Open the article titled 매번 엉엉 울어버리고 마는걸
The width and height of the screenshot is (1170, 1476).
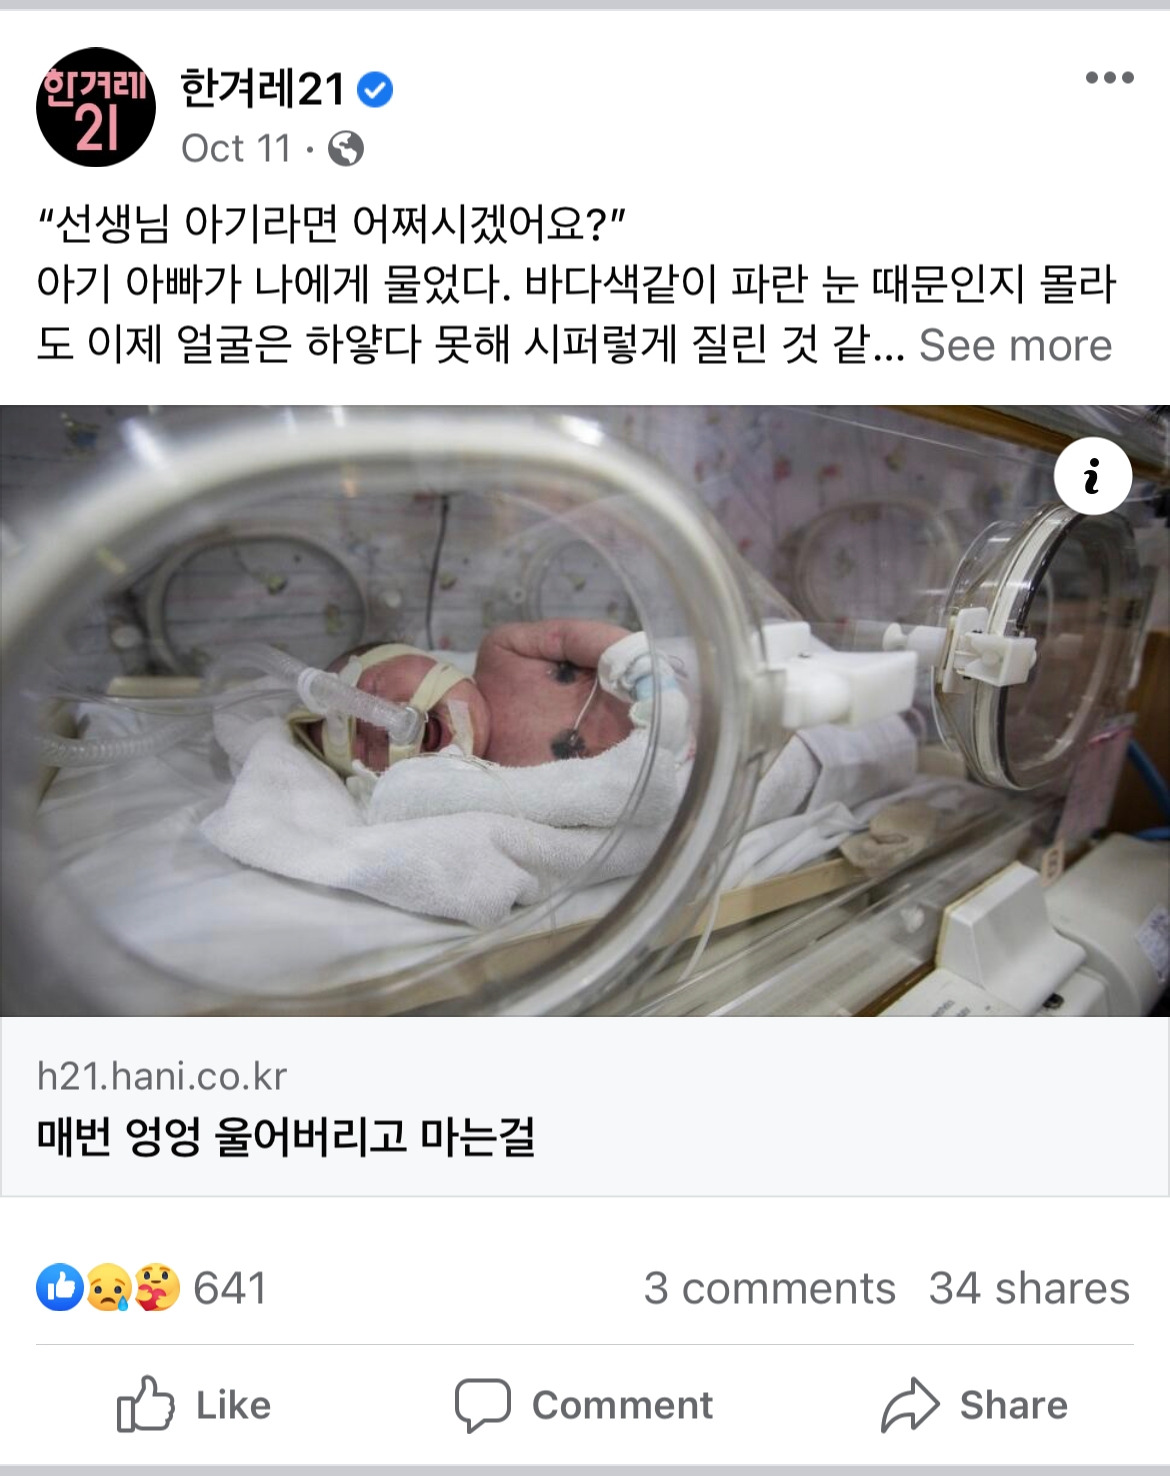(286, 1137)
